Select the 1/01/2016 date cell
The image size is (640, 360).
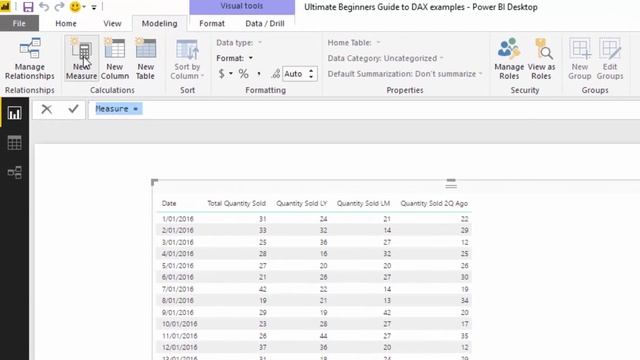click(x=178, y=219)
